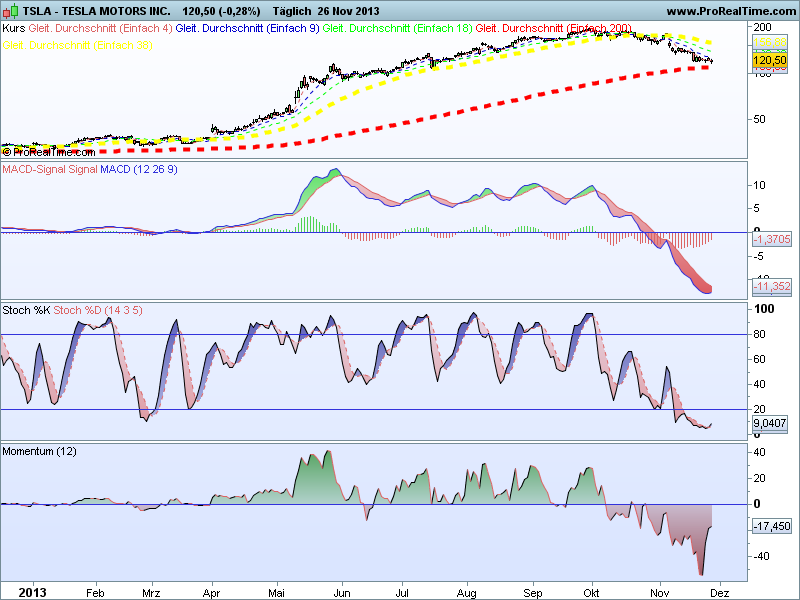Click the date 26 Nov 2013
Image resolution: width=800 pixels, height=600 pixels.
click(349, 11)
